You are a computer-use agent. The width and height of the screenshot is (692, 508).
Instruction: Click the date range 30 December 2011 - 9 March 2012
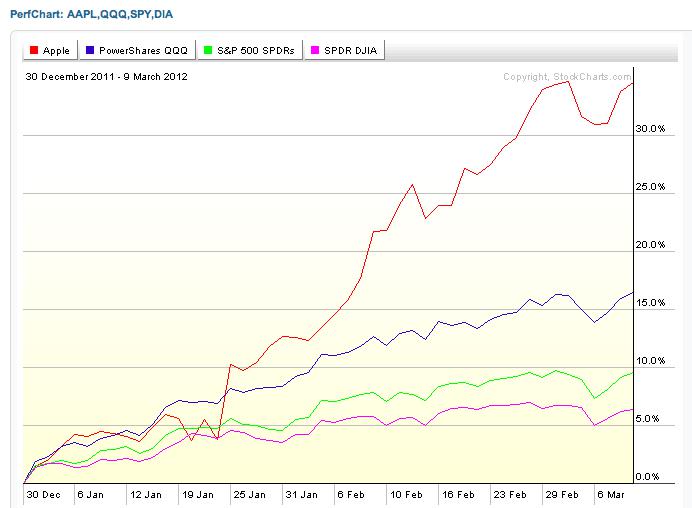(106, 77)
